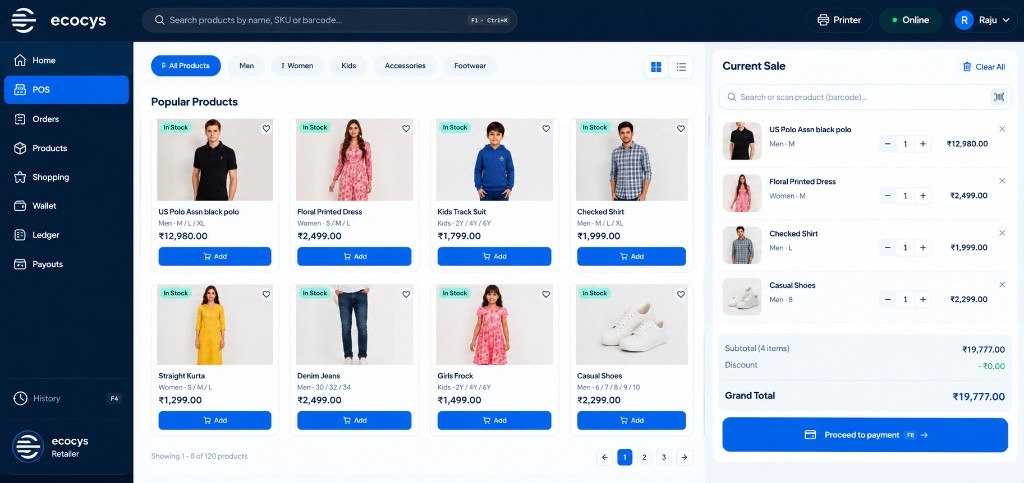Filter products by Women category
The image size is (1024, 483).
coord(297,66)
